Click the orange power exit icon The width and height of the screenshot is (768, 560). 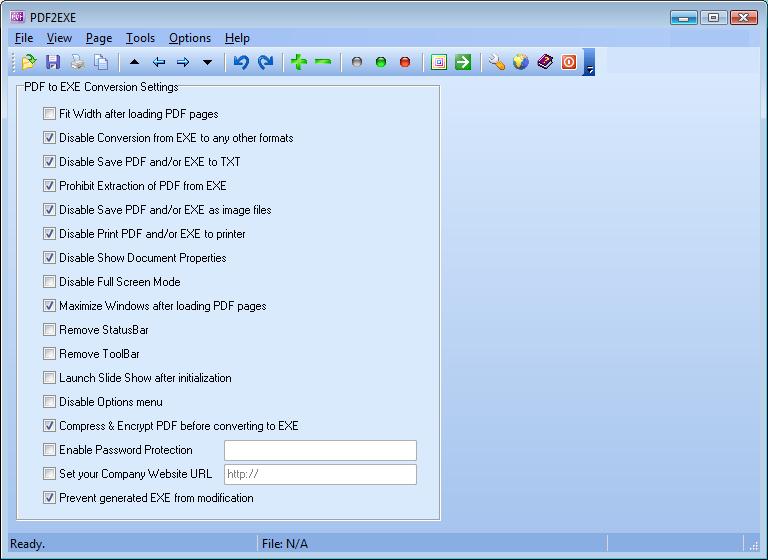[x=569, y=62]
